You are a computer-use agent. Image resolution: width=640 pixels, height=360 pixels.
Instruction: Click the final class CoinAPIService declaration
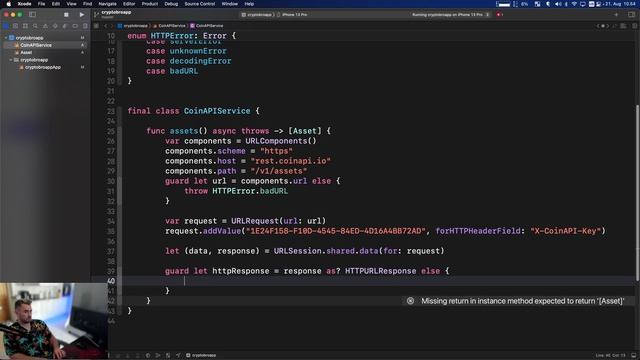click(x=193, y=111)
